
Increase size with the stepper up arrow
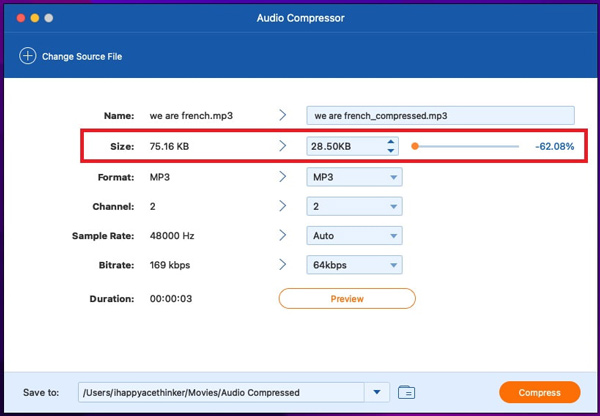click(x=391, y=142)
